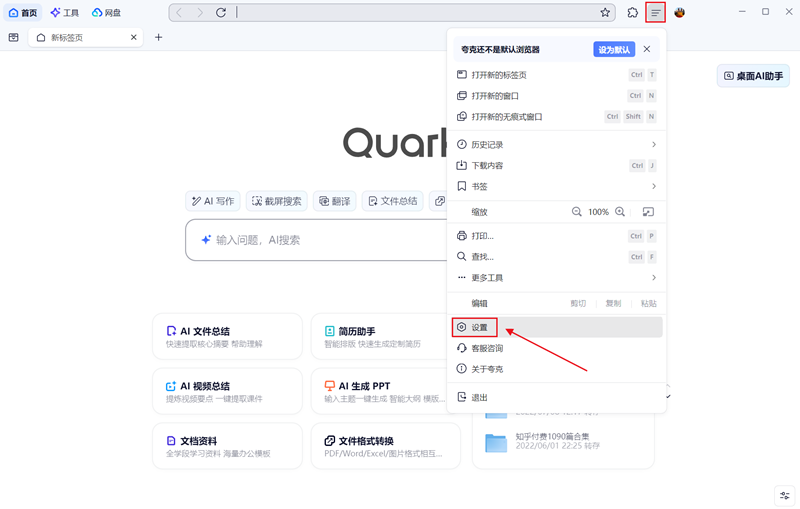Screen dimensions: 800x509
Task: Expand the 更多工具 submenu
Action: (557, 278)
